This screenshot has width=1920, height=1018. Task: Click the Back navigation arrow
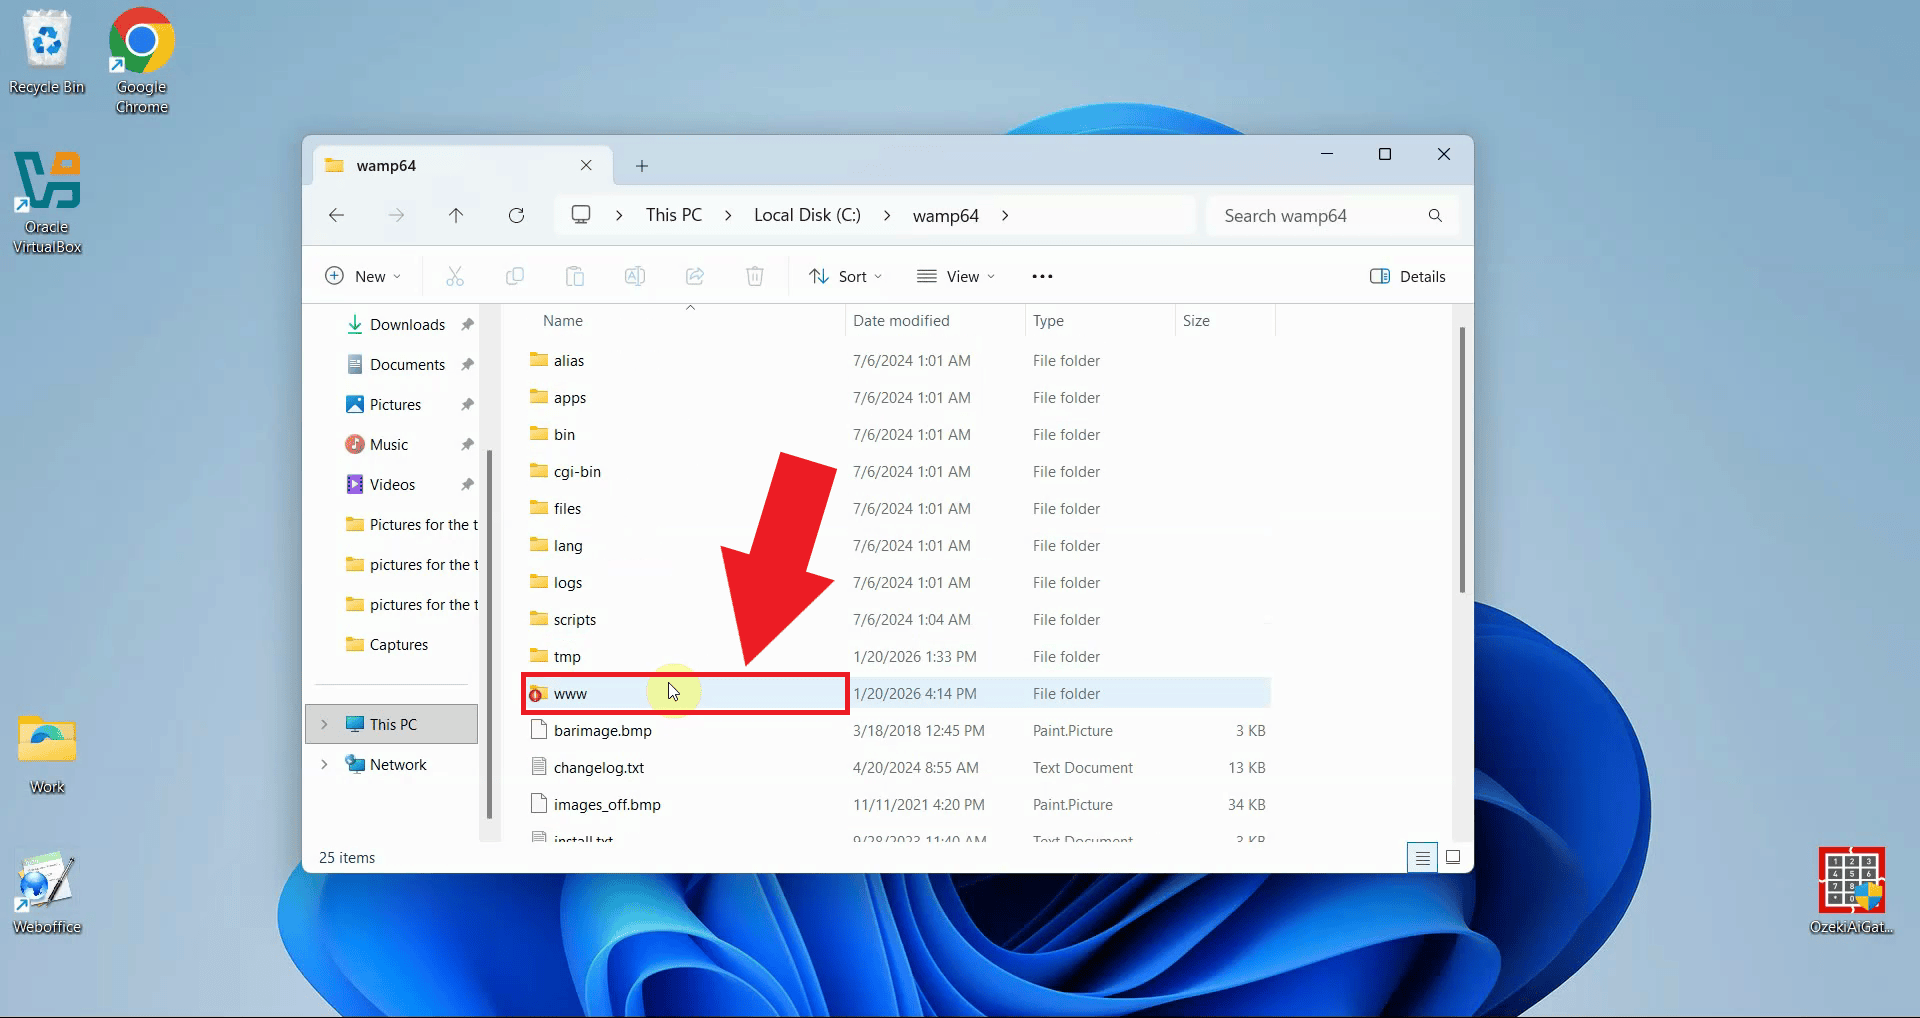(x=336, y=215)
